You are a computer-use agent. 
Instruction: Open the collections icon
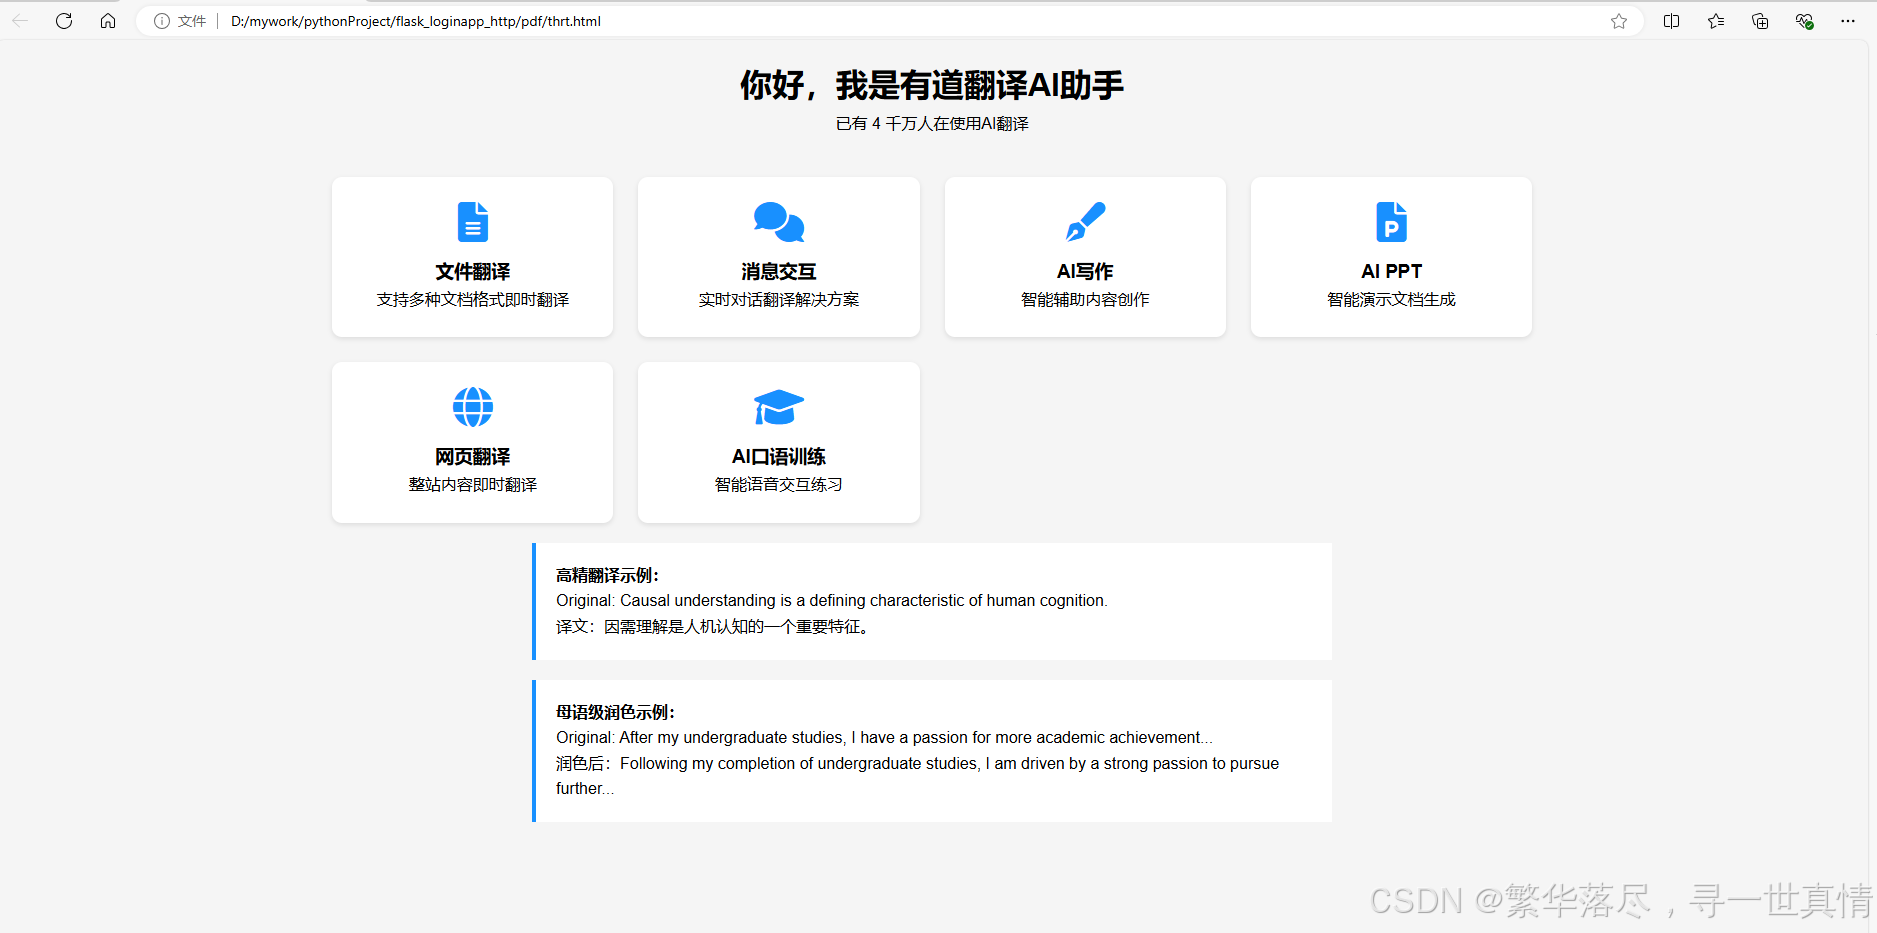click(1760, 21)
